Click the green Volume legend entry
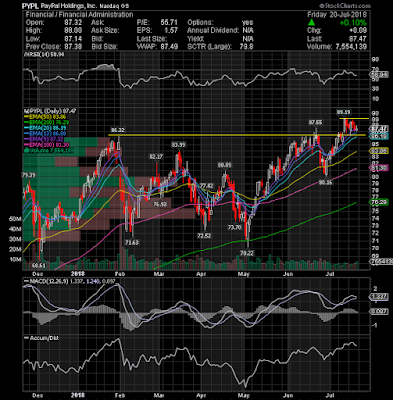Screen dimensions: 393x400 48,151
